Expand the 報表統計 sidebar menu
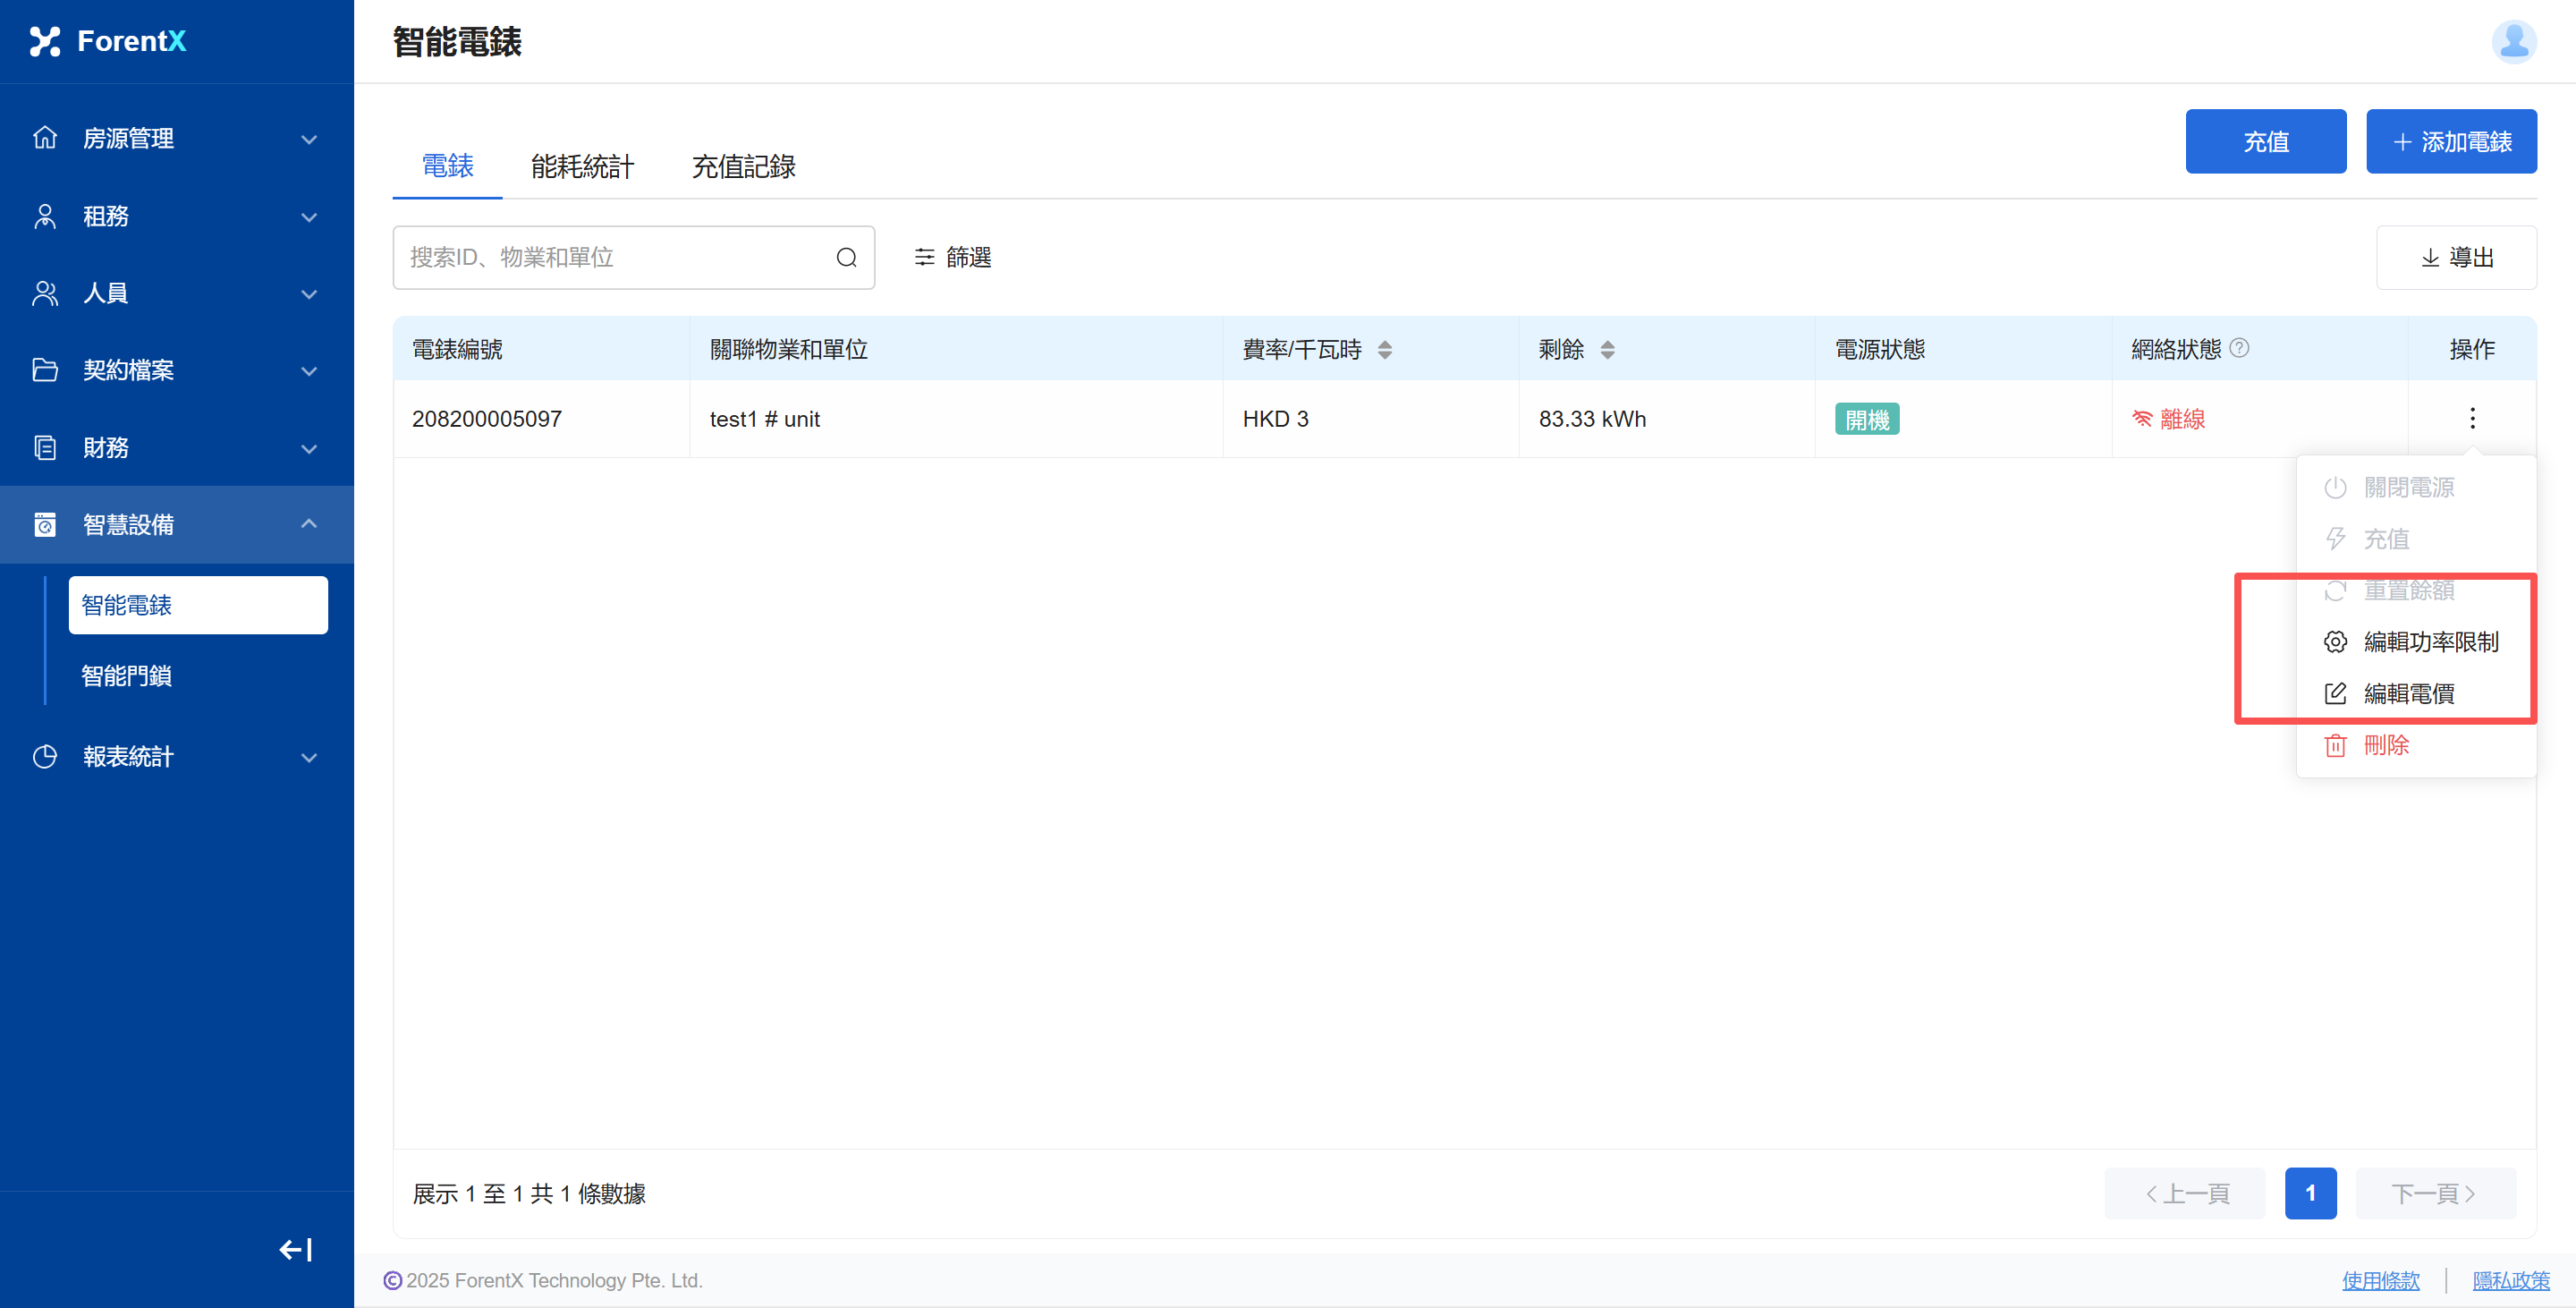The height and width of the screenshot is (1308, 2576). click(176, 757)
